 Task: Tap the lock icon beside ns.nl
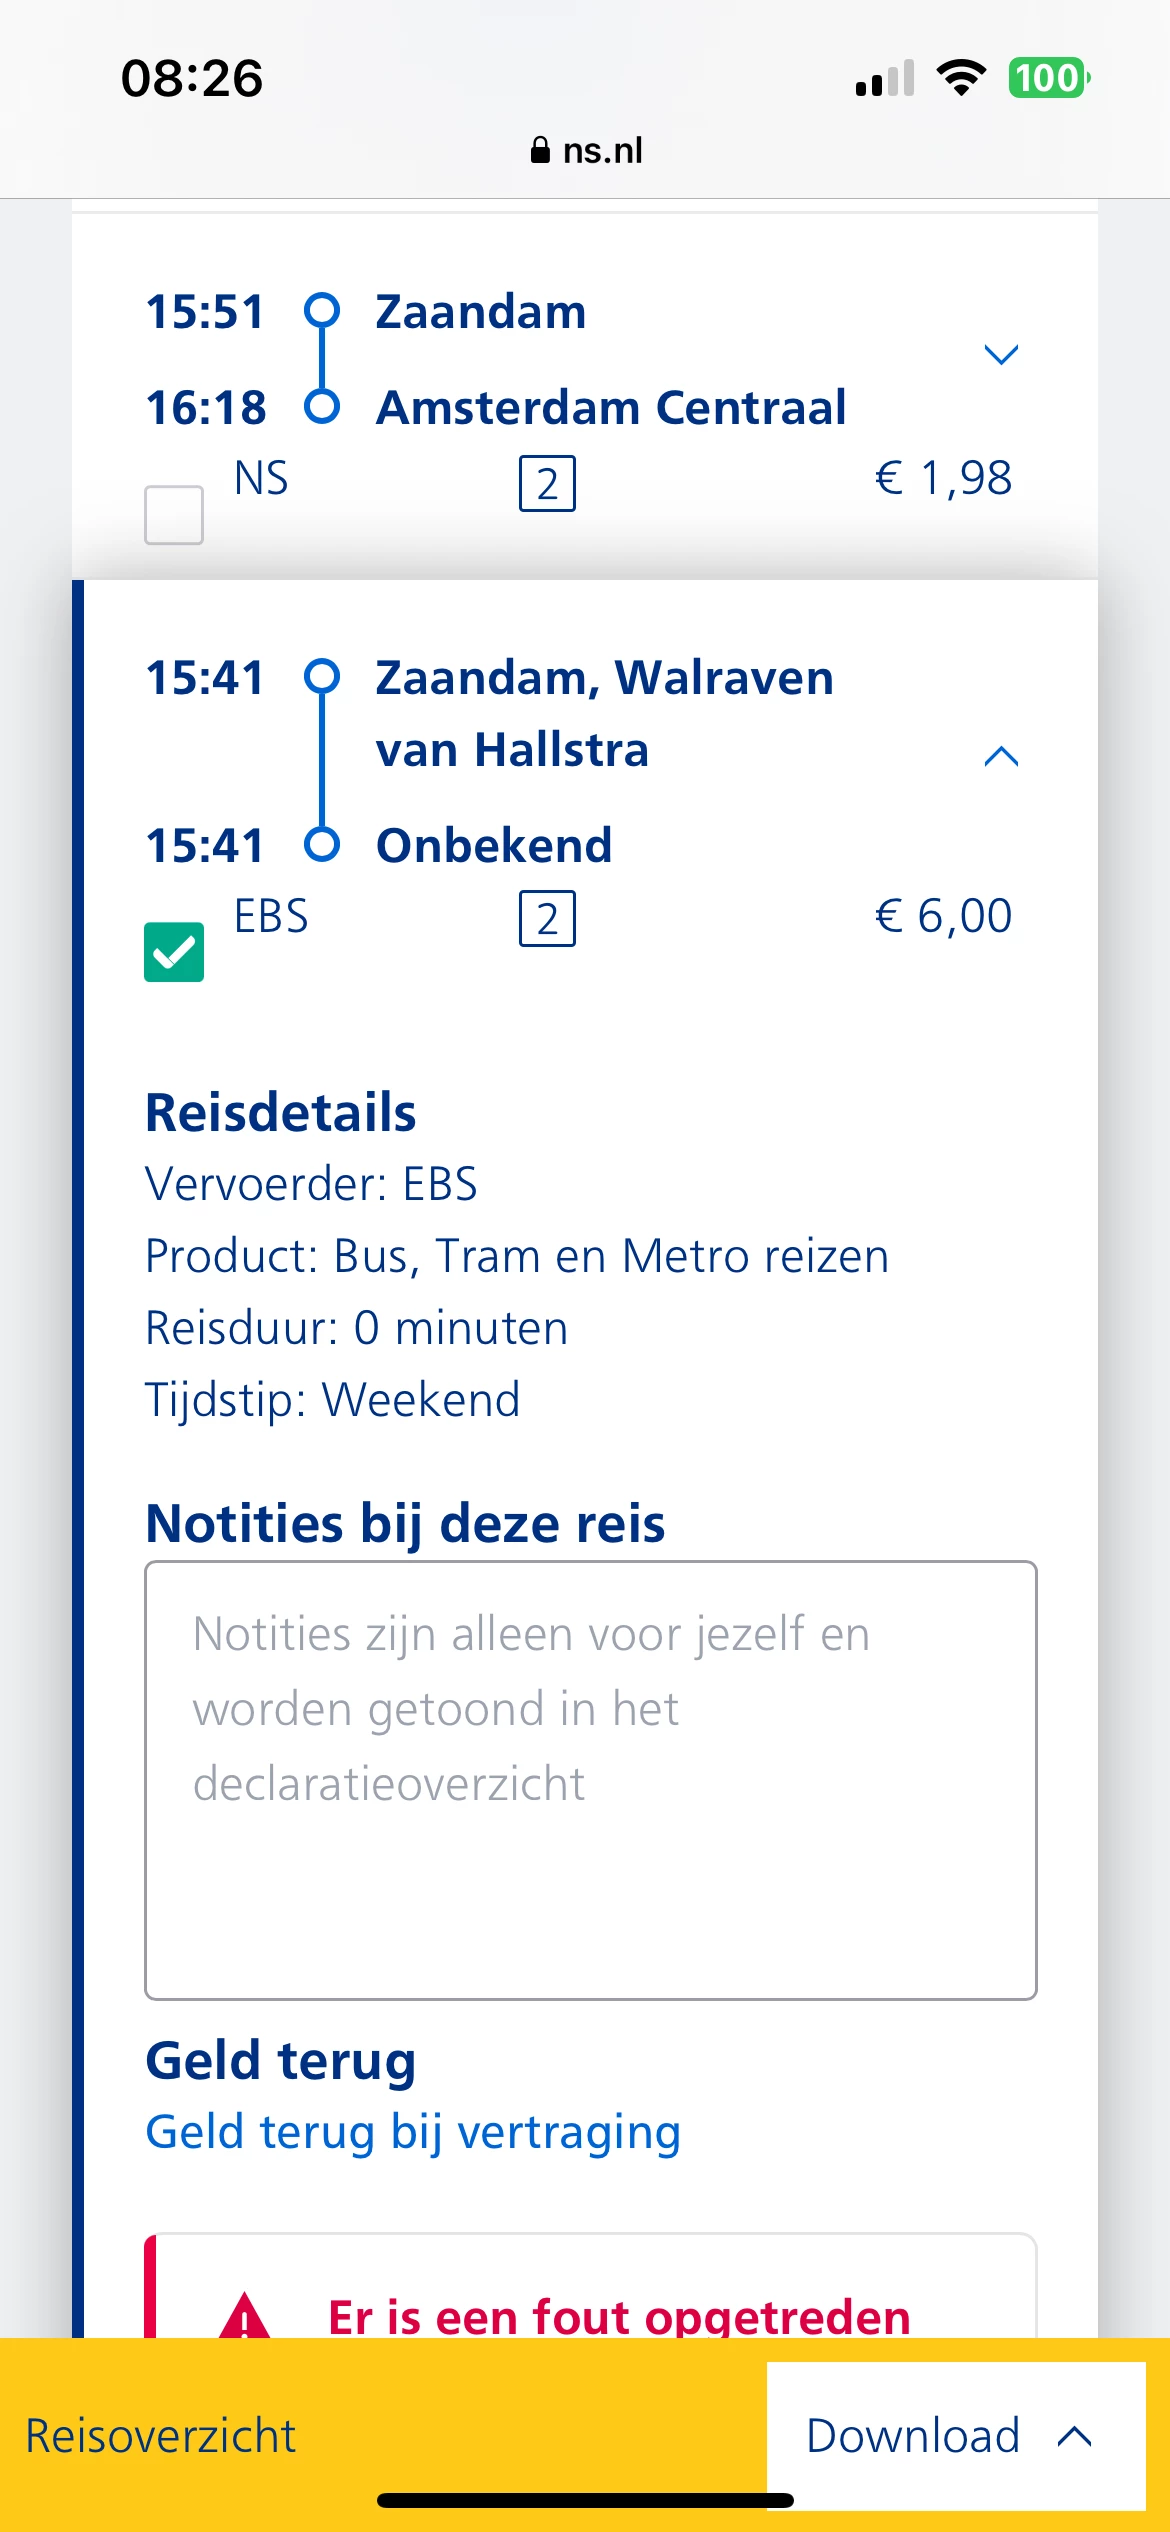pos(540,150)
